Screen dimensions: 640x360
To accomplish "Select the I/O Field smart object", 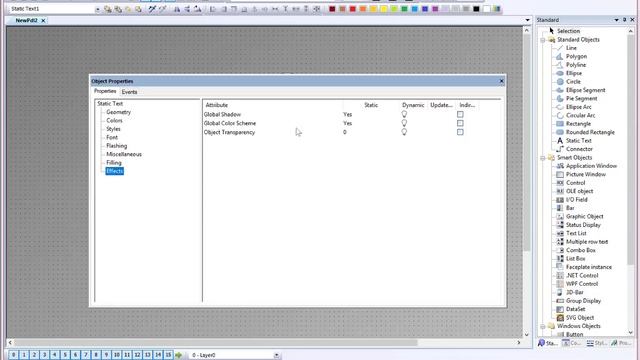I will (576, 200).
